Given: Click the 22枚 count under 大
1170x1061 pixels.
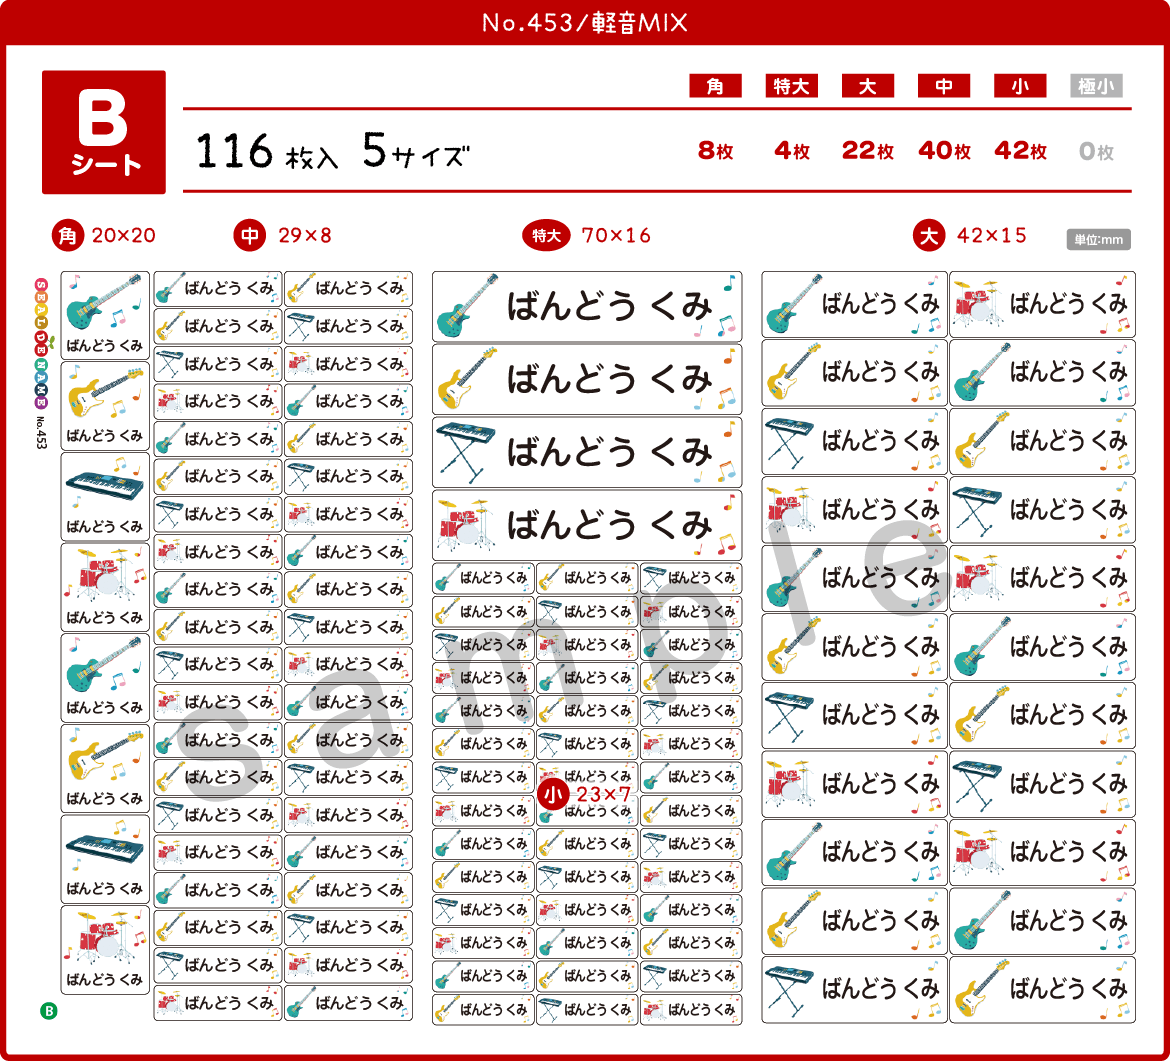Looking at the screenshot, I should click(868, 151).
